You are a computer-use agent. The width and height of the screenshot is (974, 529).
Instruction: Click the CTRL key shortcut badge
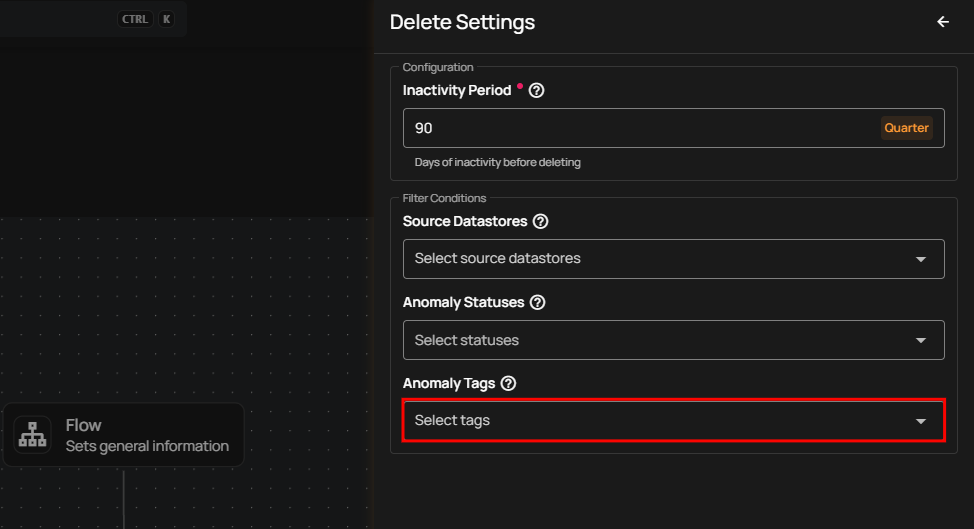134,19
